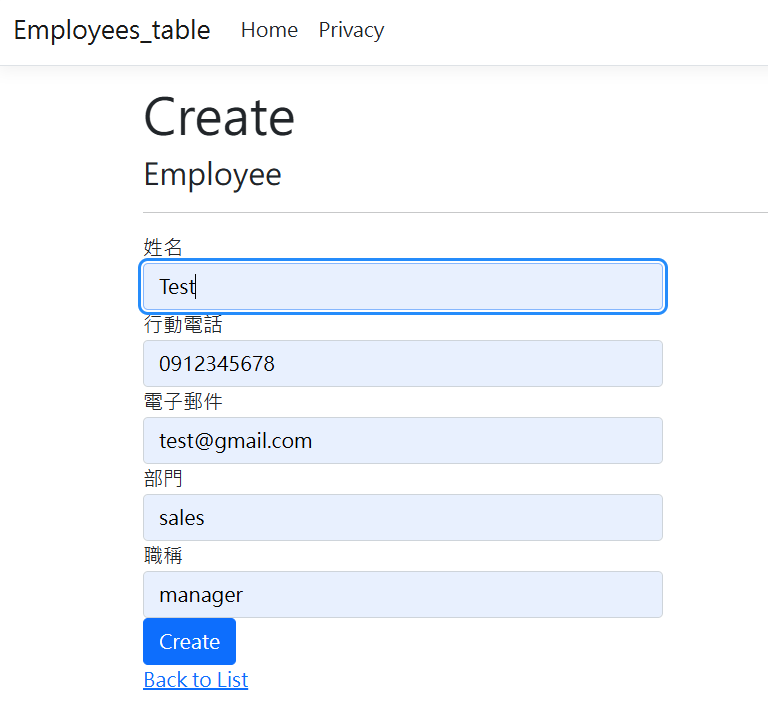Click the 行動電話 field label
The image size is (768, 727).
click(183, 325)
